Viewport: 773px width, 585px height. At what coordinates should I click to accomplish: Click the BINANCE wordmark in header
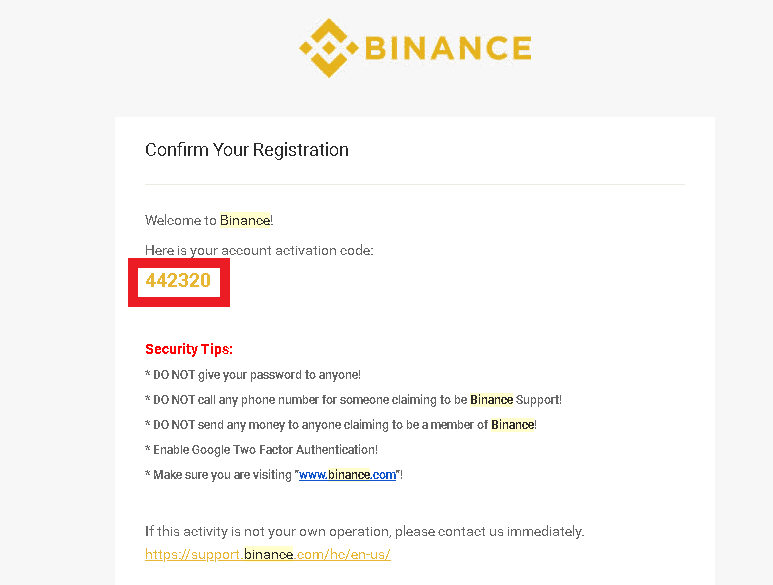448,48
